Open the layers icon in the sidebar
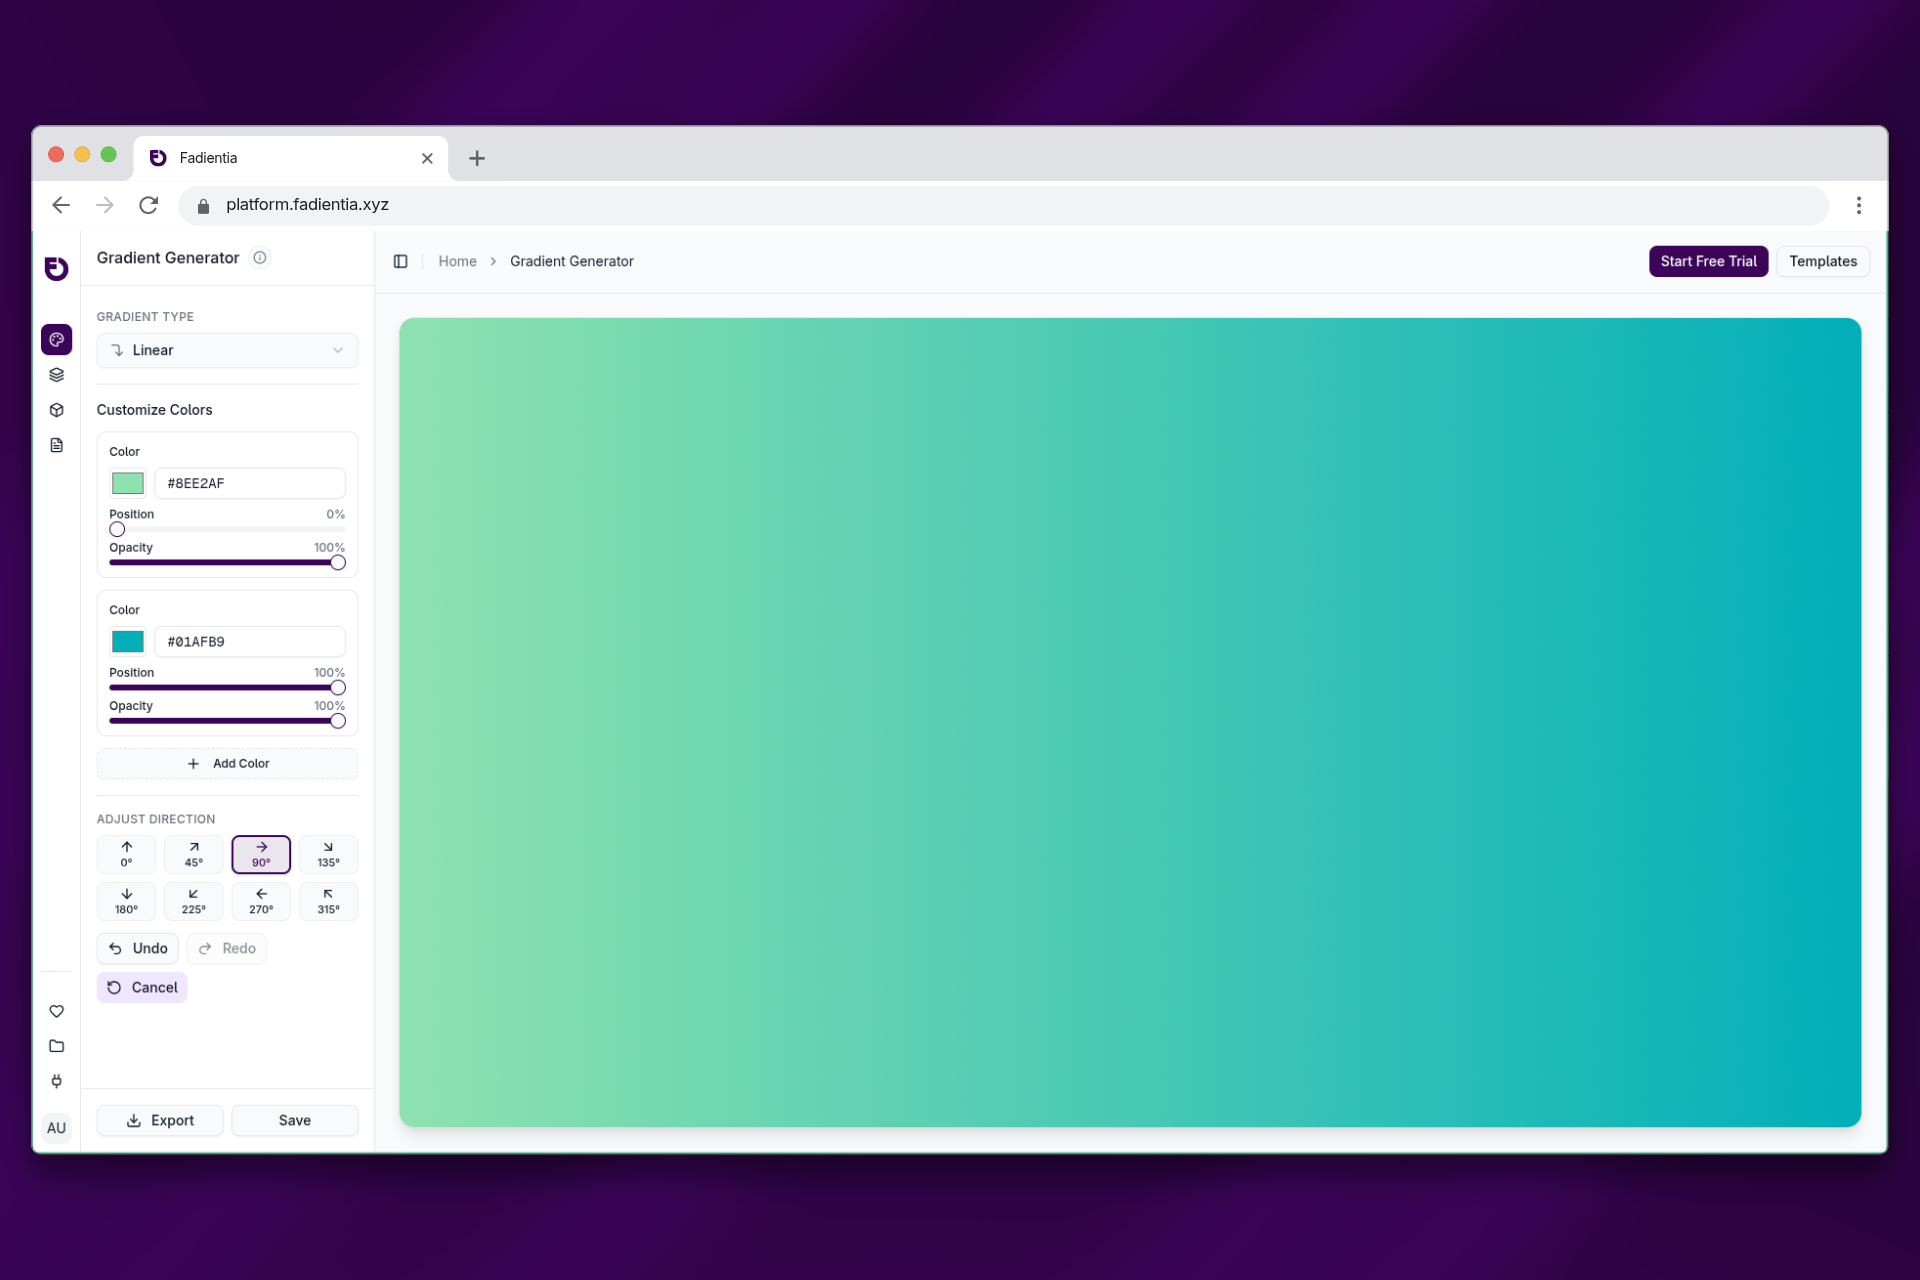The height and width of the screenshot is (1280, 1920). (x=56, y=375)
